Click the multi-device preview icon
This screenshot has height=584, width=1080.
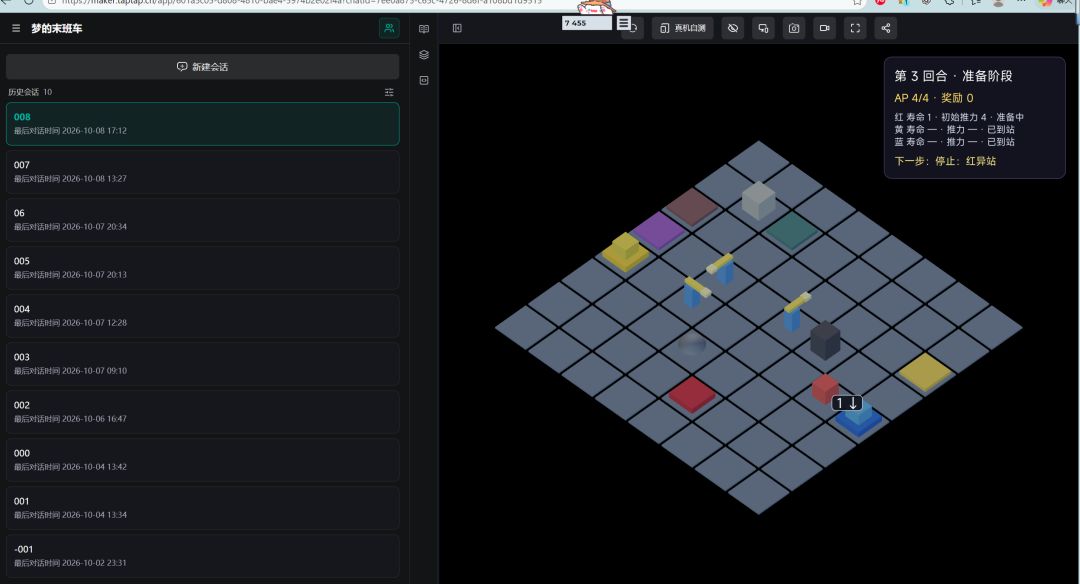pyautogui.click(x=763, y=28)
